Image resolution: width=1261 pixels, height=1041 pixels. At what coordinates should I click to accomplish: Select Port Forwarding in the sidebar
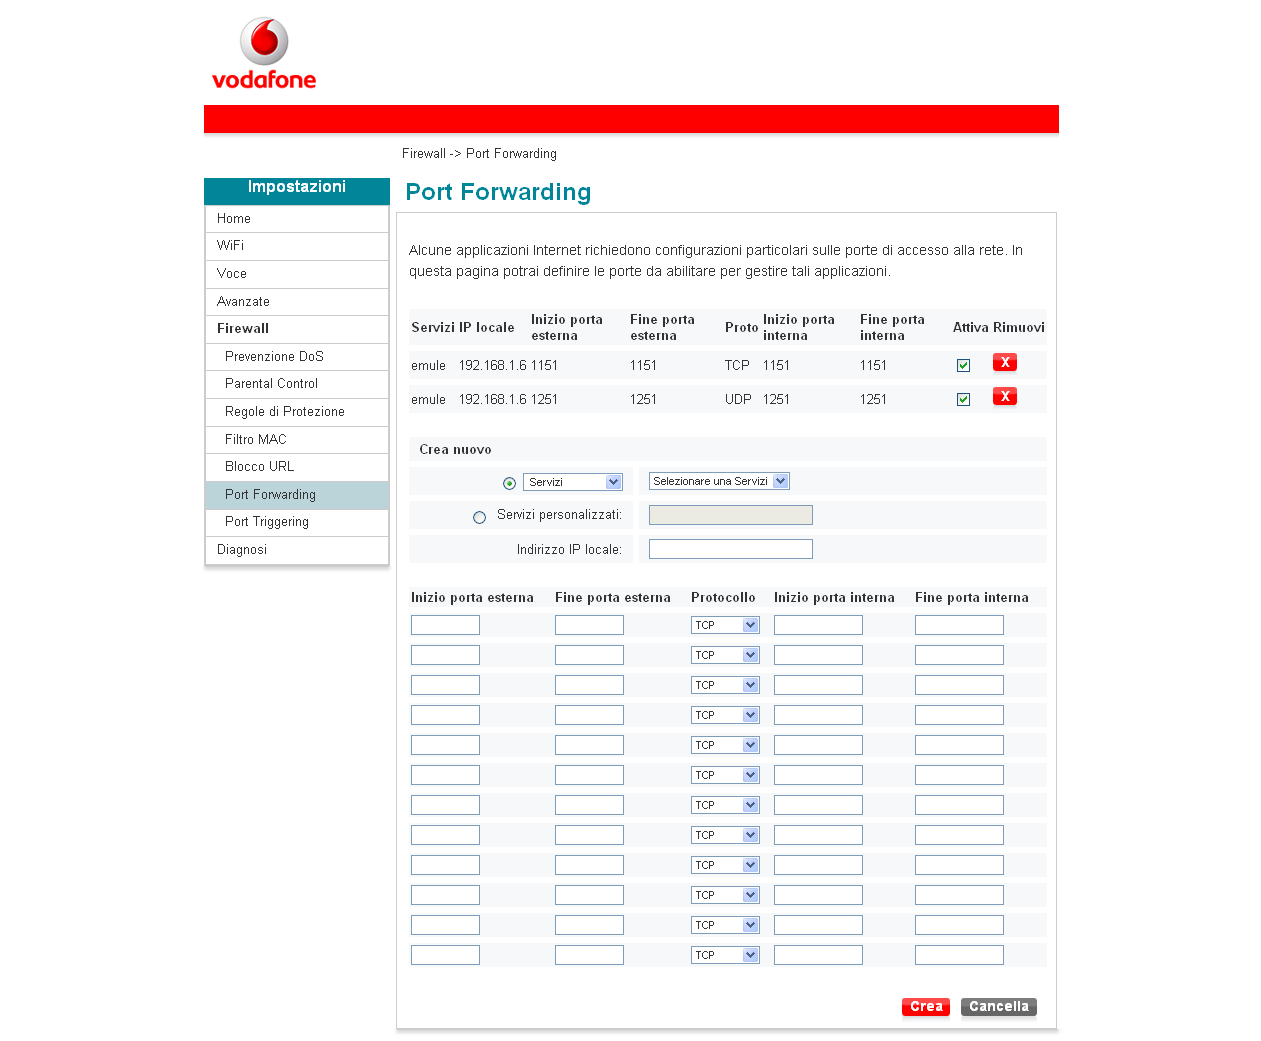point(297,495)
